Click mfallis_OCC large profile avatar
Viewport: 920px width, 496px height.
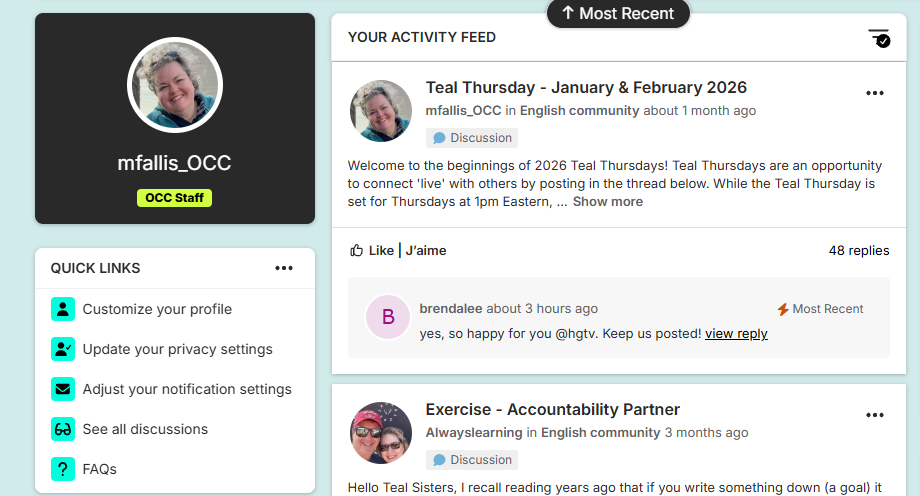point(175,86)
